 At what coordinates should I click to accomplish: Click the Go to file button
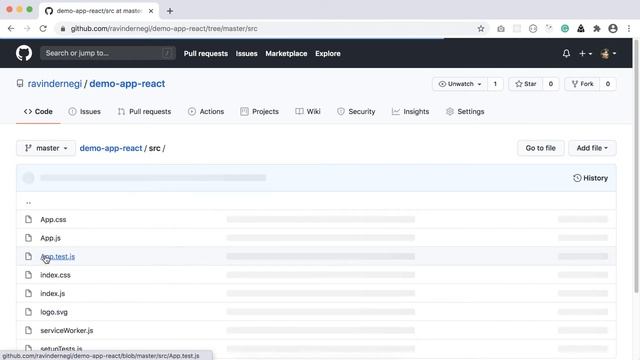coord(540,148)
